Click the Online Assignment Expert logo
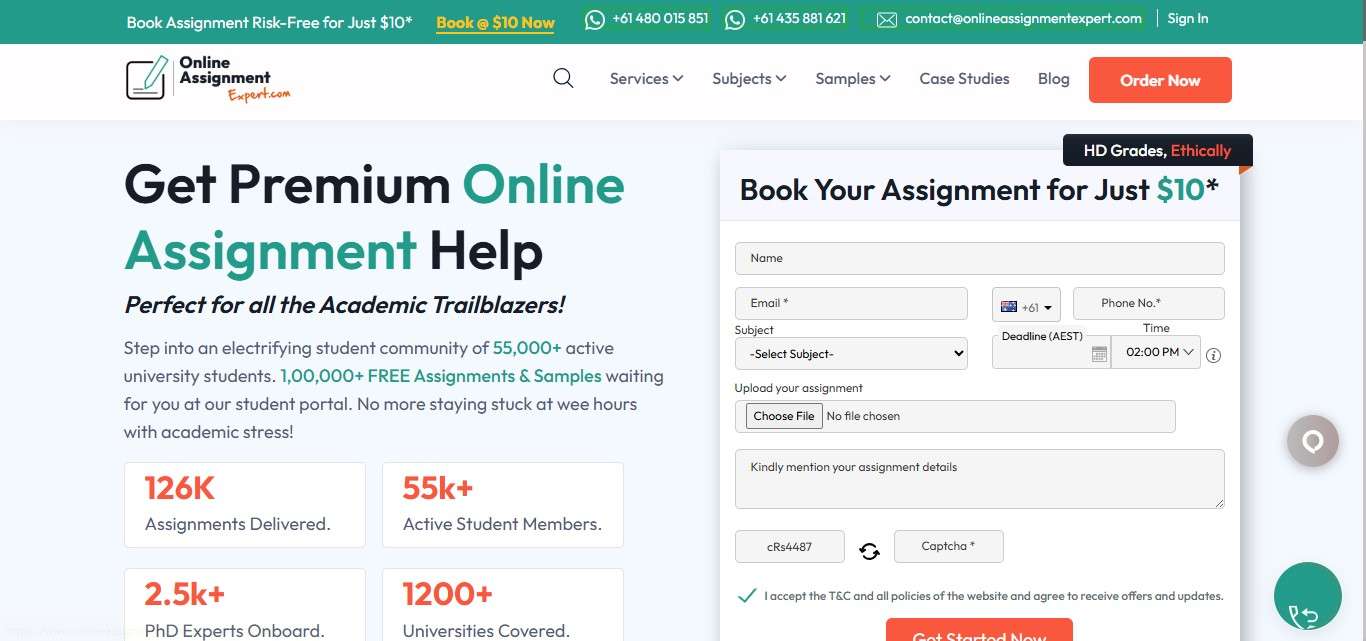This screenshot has height=641, width=1366. point(208,79)
